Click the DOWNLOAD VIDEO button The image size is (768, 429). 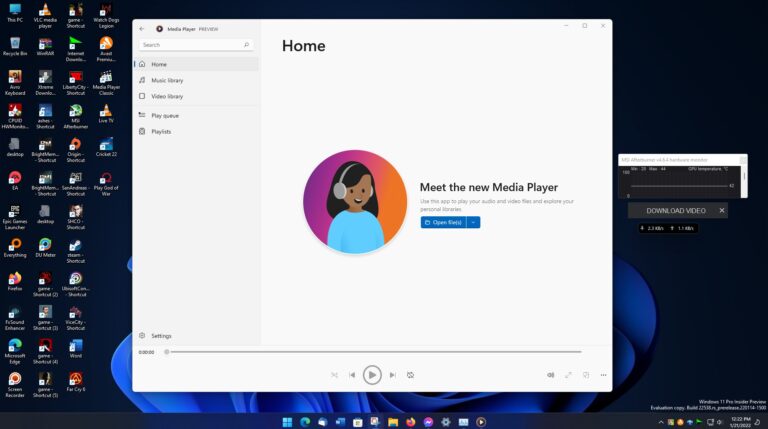click(675, 211)
